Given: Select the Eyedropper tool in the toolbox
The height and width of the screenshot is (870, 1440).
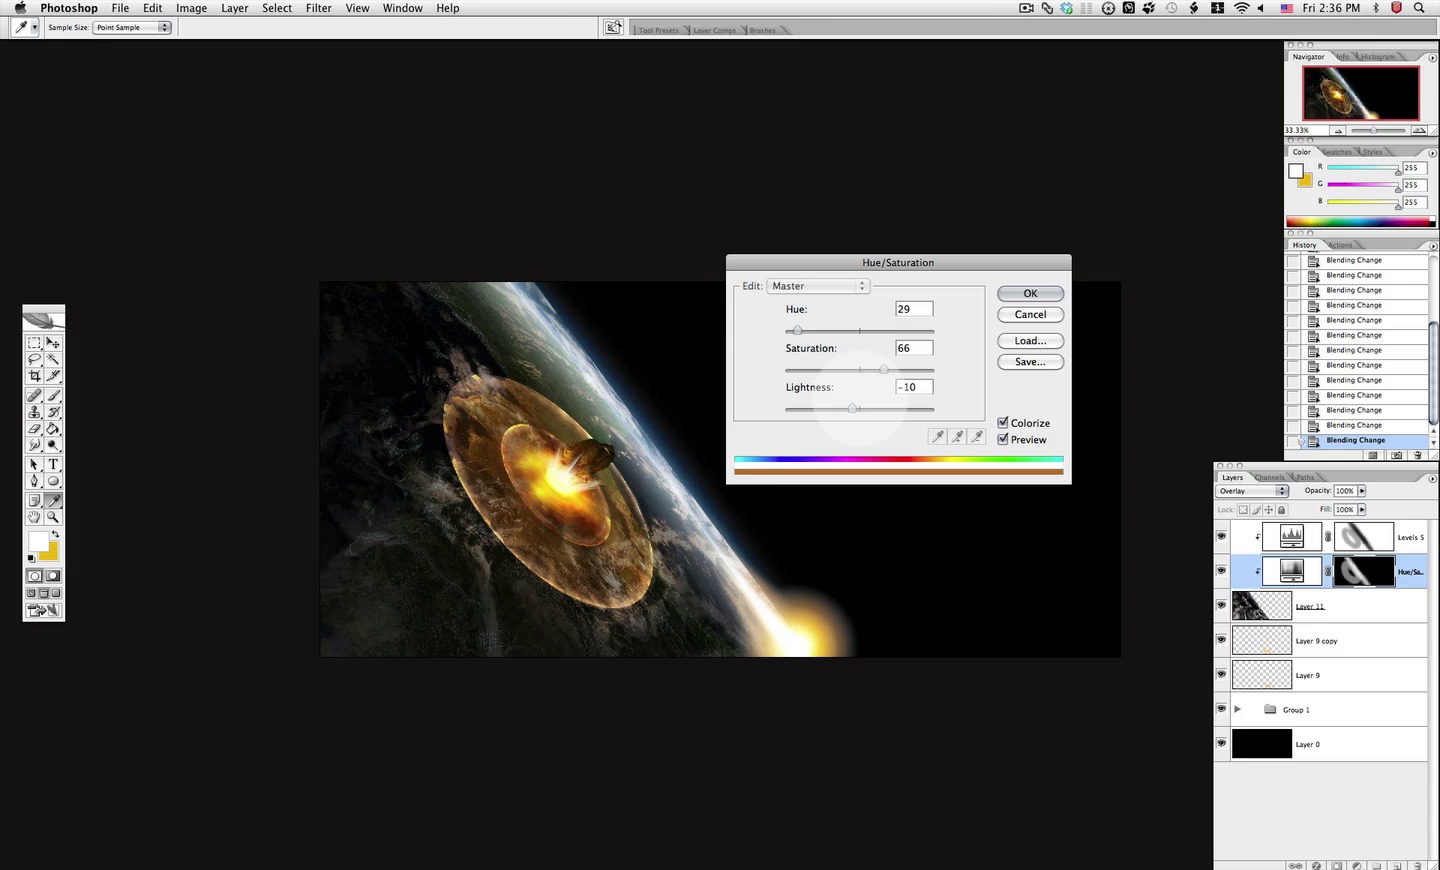Looking at the screenshot, I should click(x=53, y=500).
